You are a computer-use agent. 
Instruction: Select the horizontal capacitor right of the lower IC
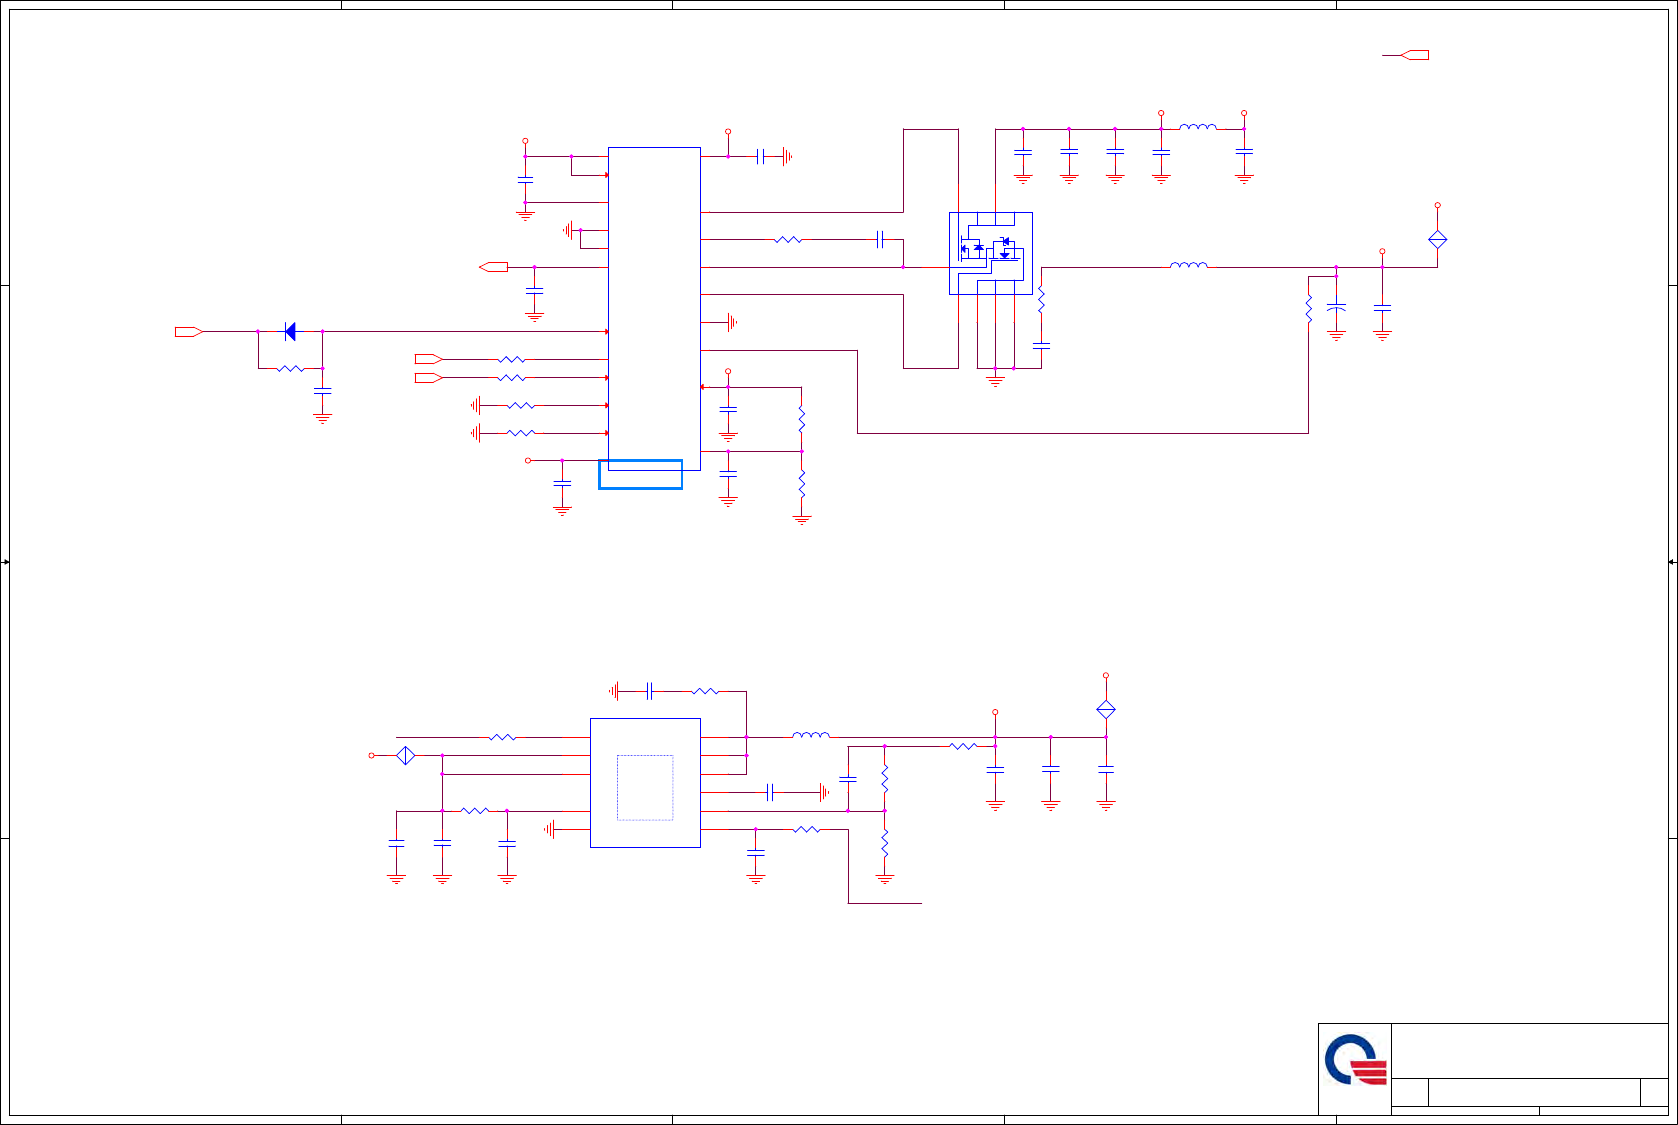coord(770,792)
